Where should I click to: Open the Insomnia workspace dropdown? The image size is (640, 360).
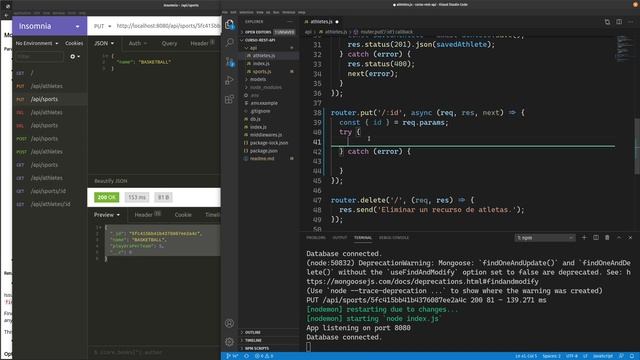pyautogui.click(x=49, y=26)
